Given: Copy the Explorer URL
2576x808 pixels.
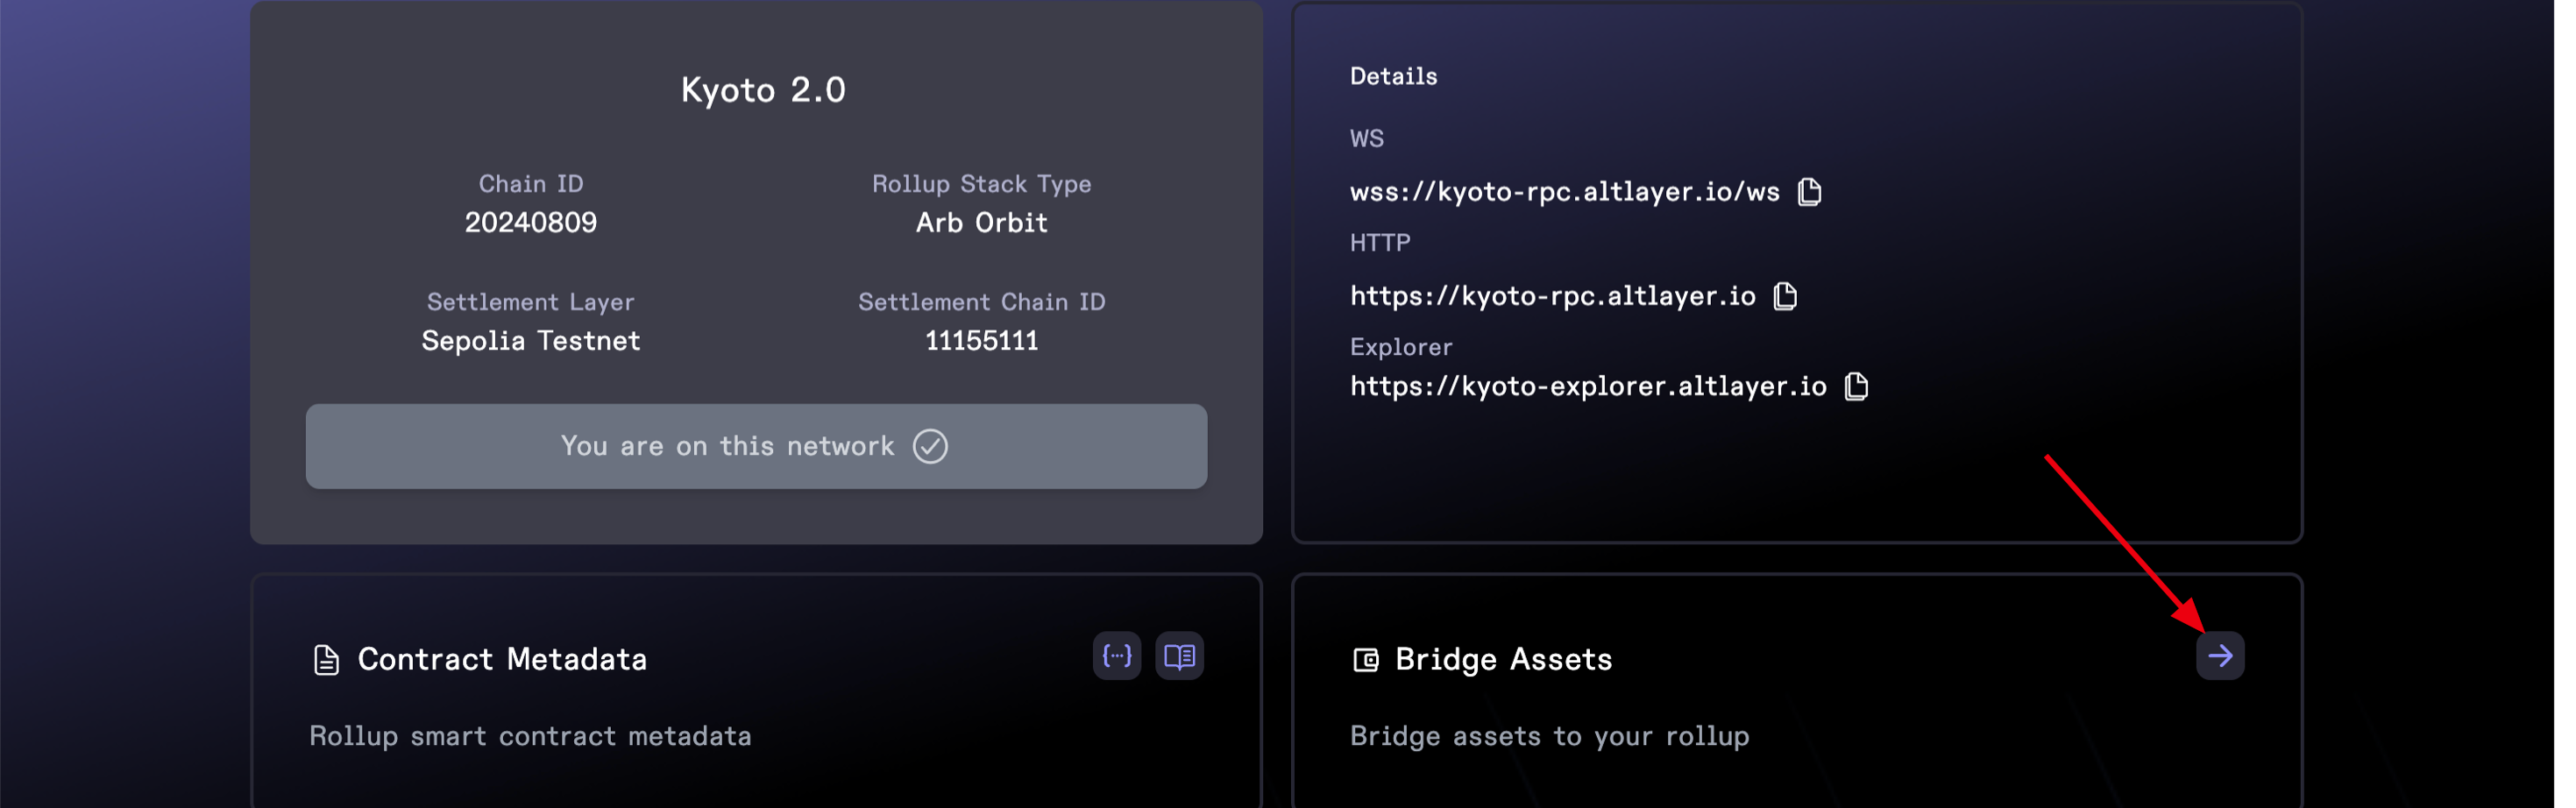Looking at the screenshot, I should coord(1856,386).
